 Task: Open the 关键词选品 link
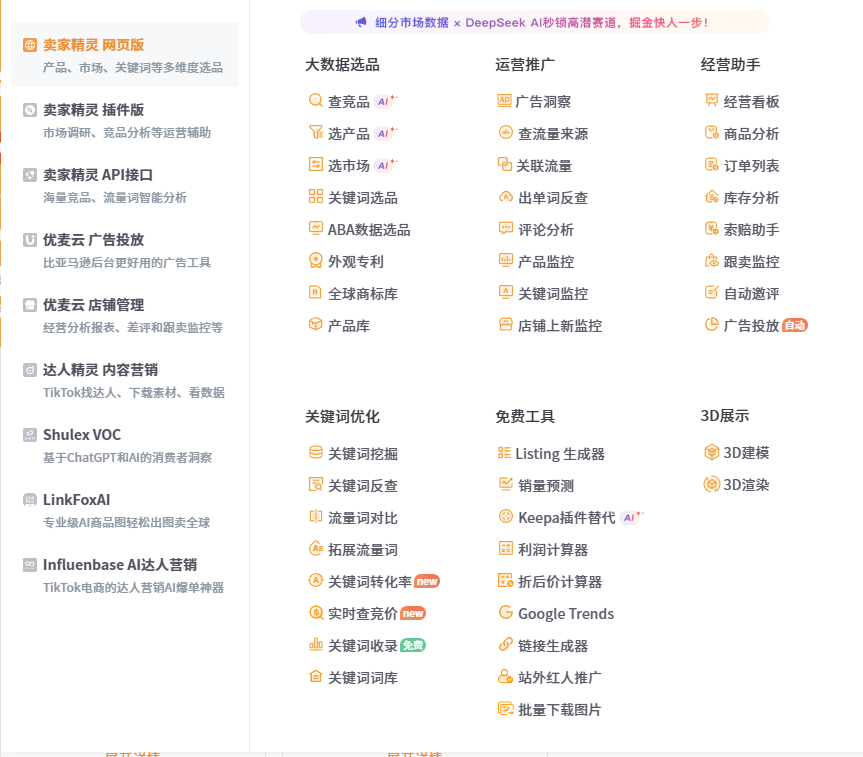pos(362,198)
